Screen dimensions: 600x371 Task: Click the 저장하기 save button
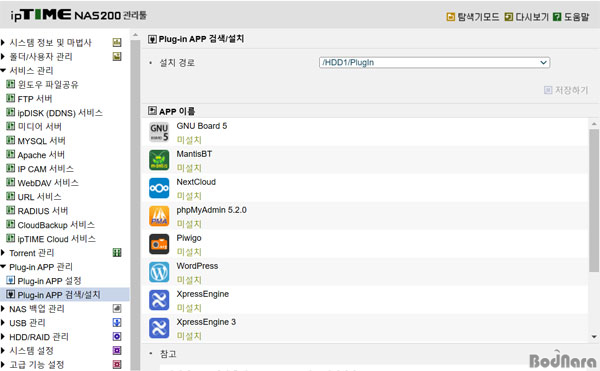[x=566, y=90]
